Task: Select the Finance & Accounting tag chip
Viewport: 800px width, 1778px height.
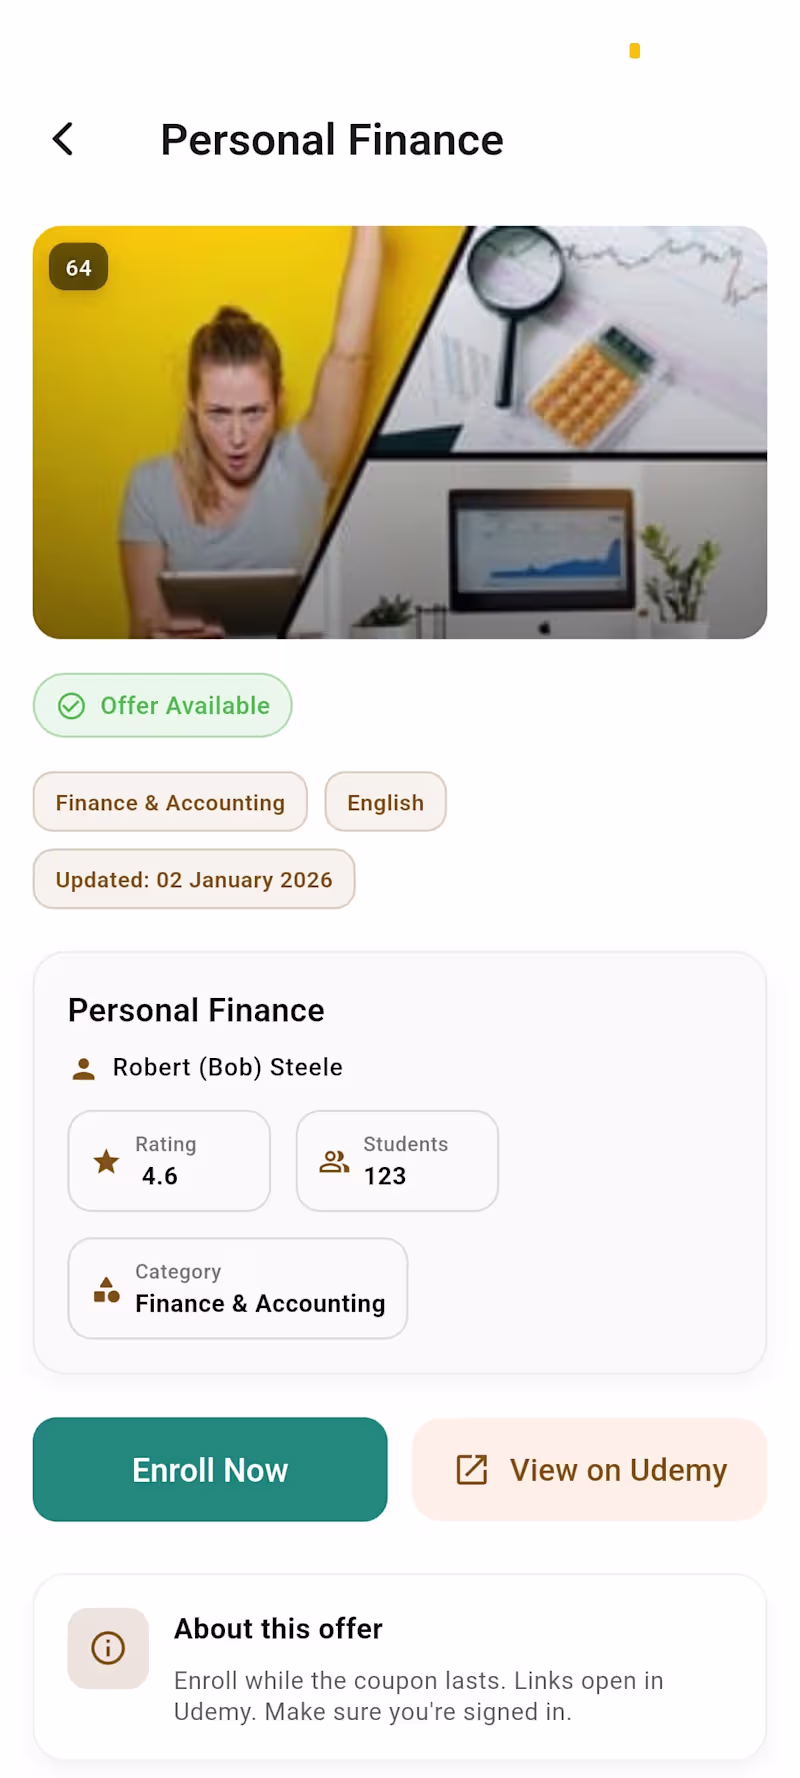Action: tap(170, 802)
